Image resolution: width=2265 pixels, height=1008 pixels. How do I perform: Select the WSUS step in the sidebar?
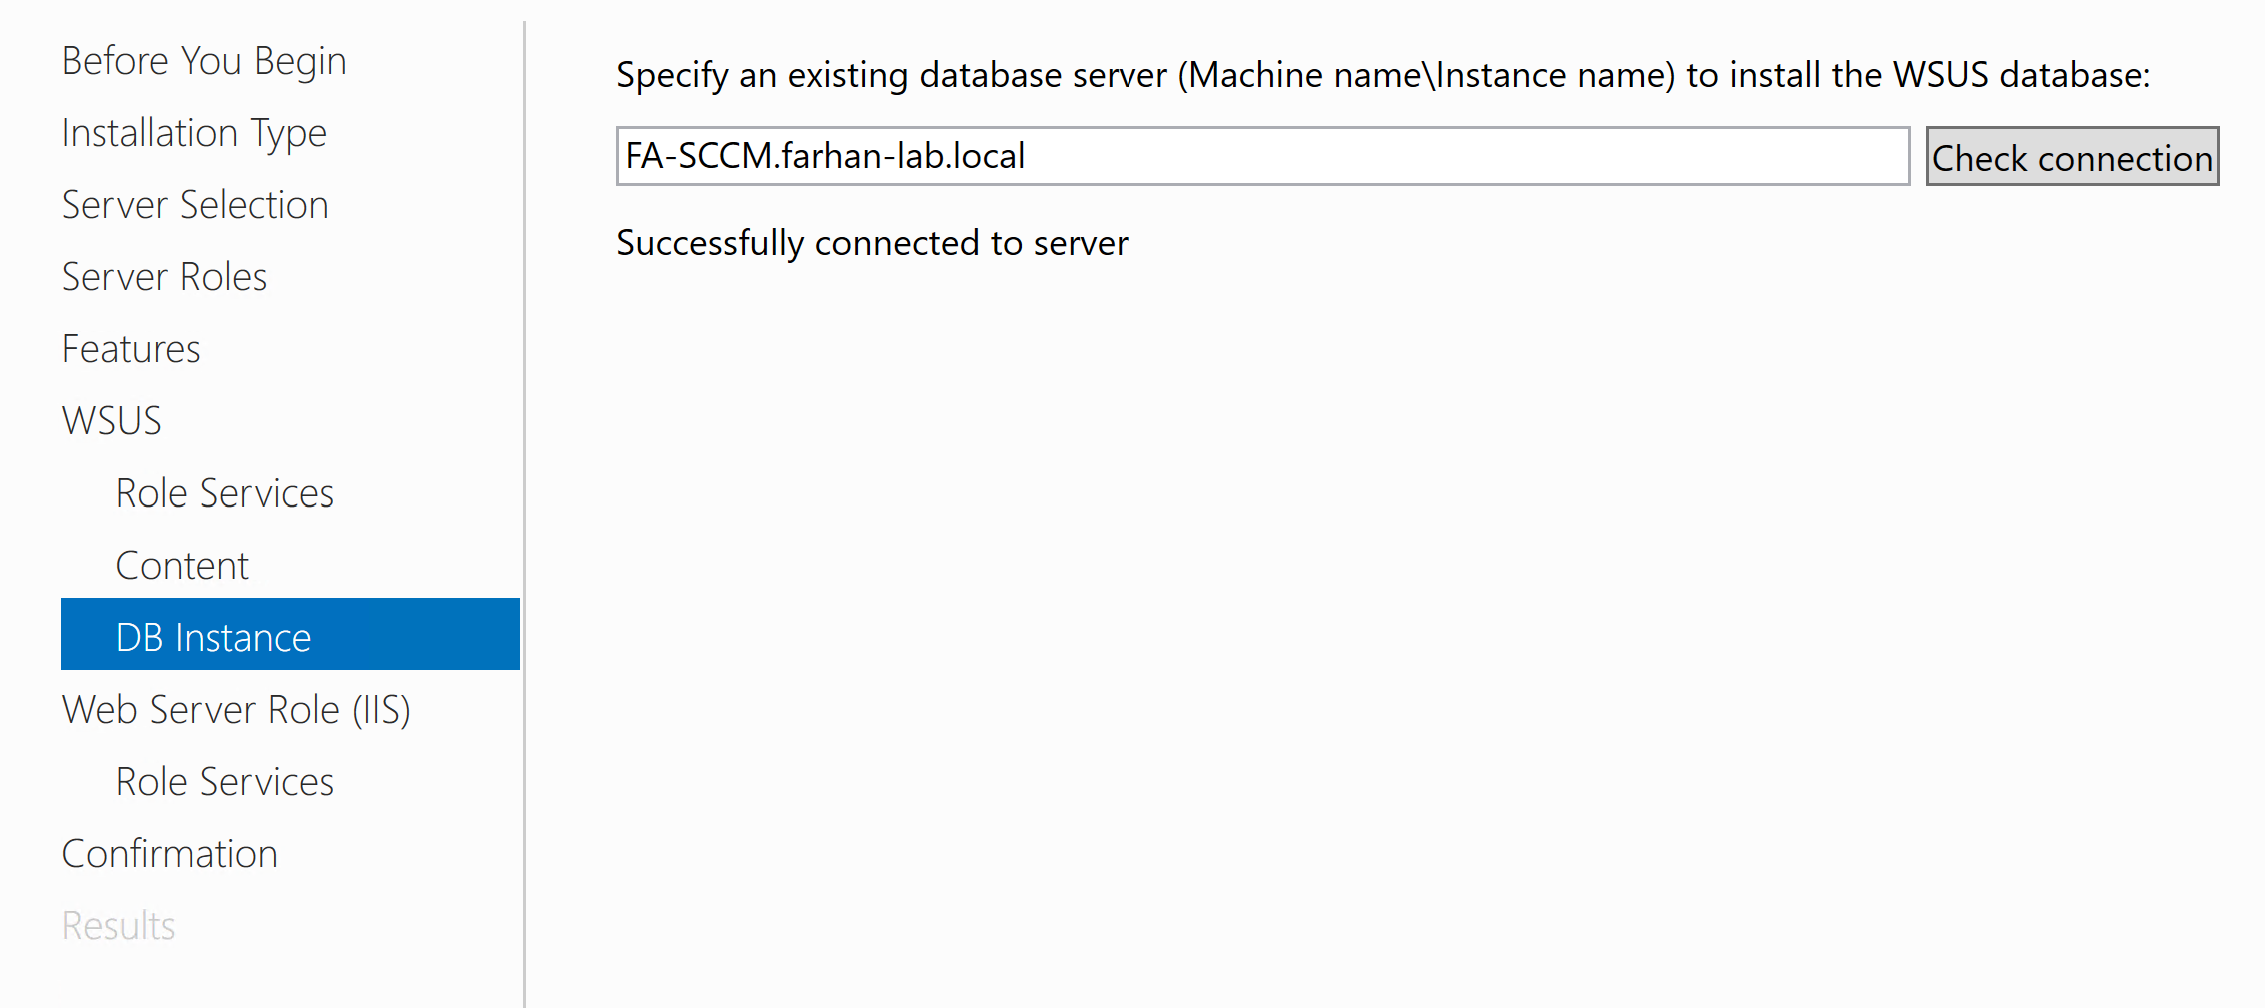(x=111, y=421)
